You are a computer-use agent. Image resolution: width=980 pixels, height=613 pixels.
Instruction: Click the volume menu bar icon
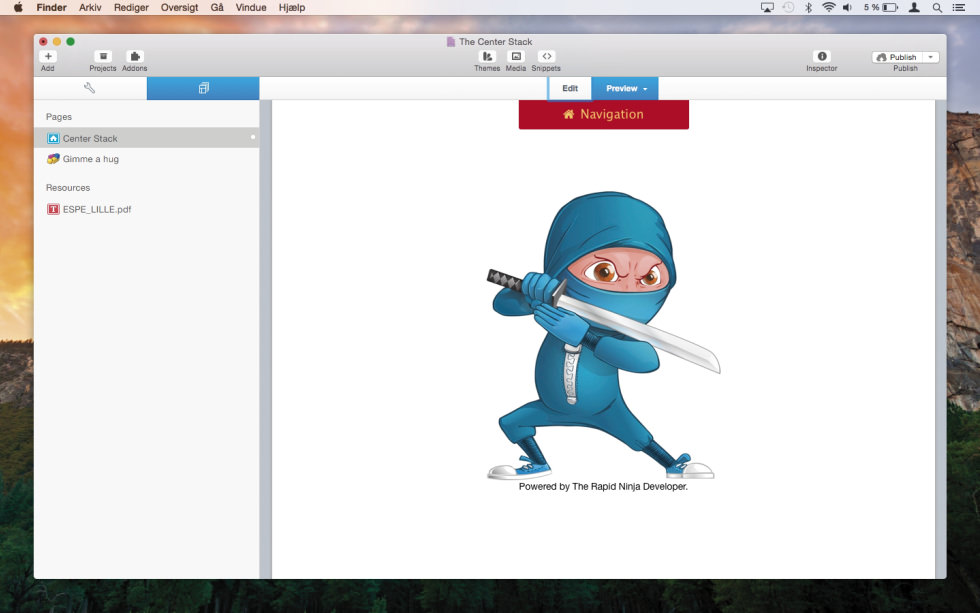point(848,7)
